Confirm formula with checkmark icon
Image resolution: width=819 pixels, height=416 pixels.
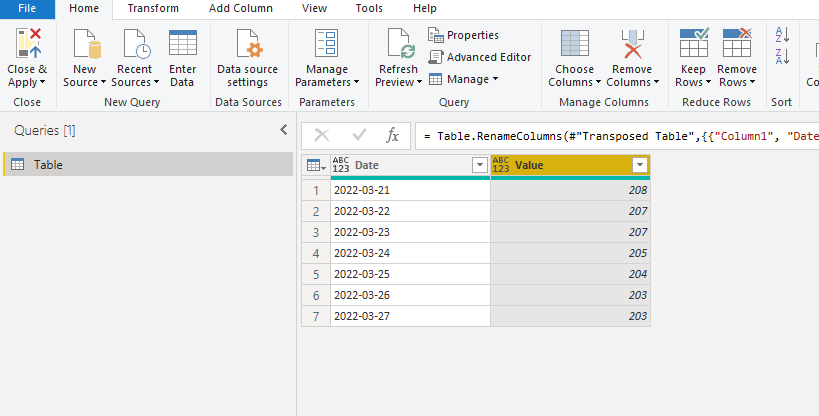tap(359, 136)
